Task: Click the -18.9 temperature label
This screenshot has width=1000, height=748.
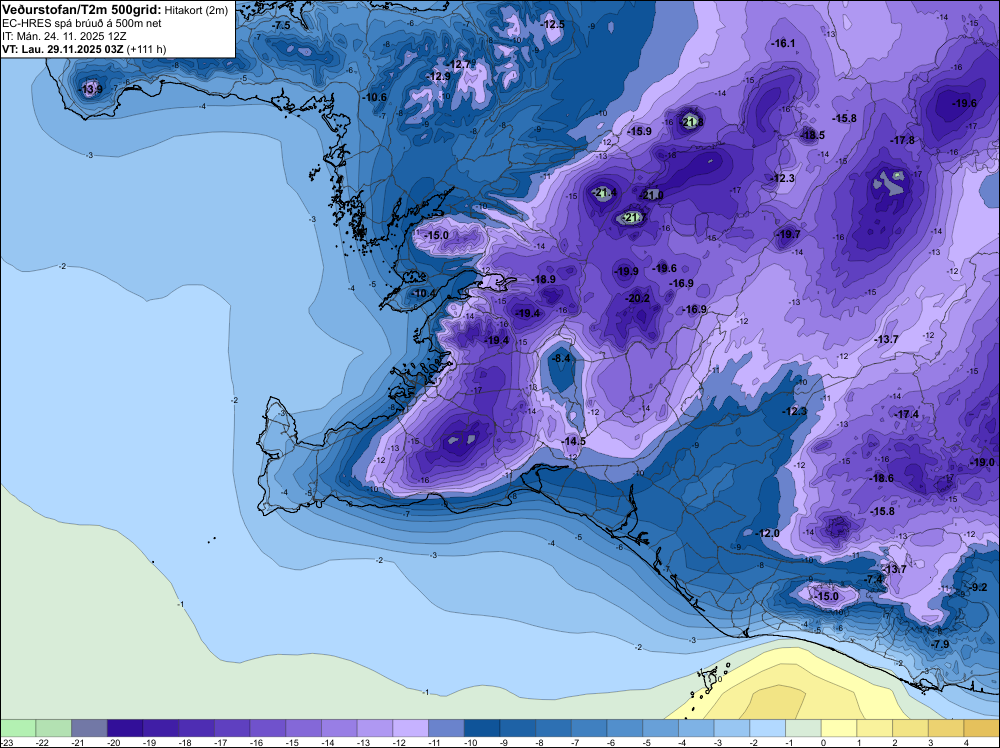Action: tap(543, 279)
